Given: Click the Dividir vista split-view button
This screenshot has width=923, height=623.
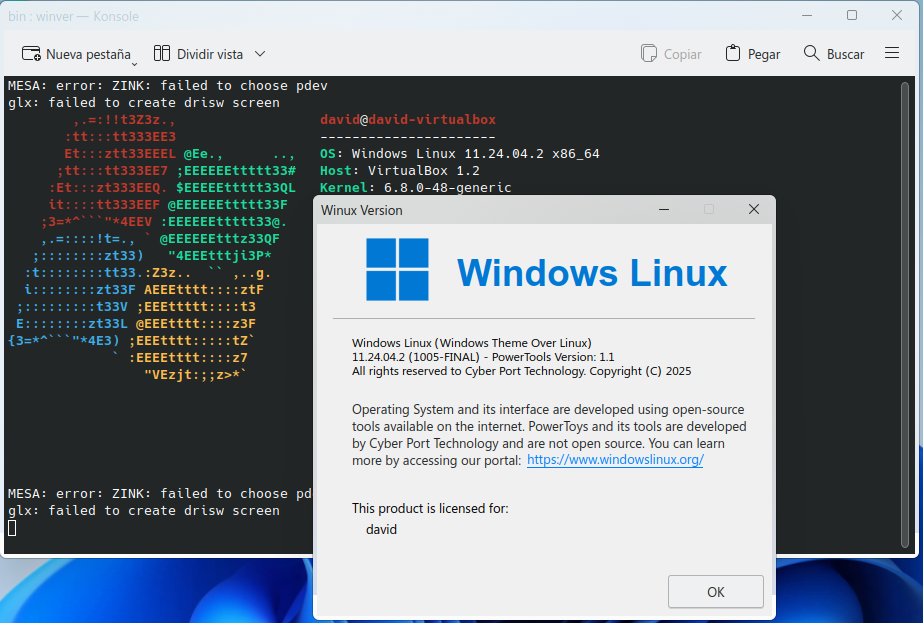Looking at the screenshot, I should tap(198, 54).
